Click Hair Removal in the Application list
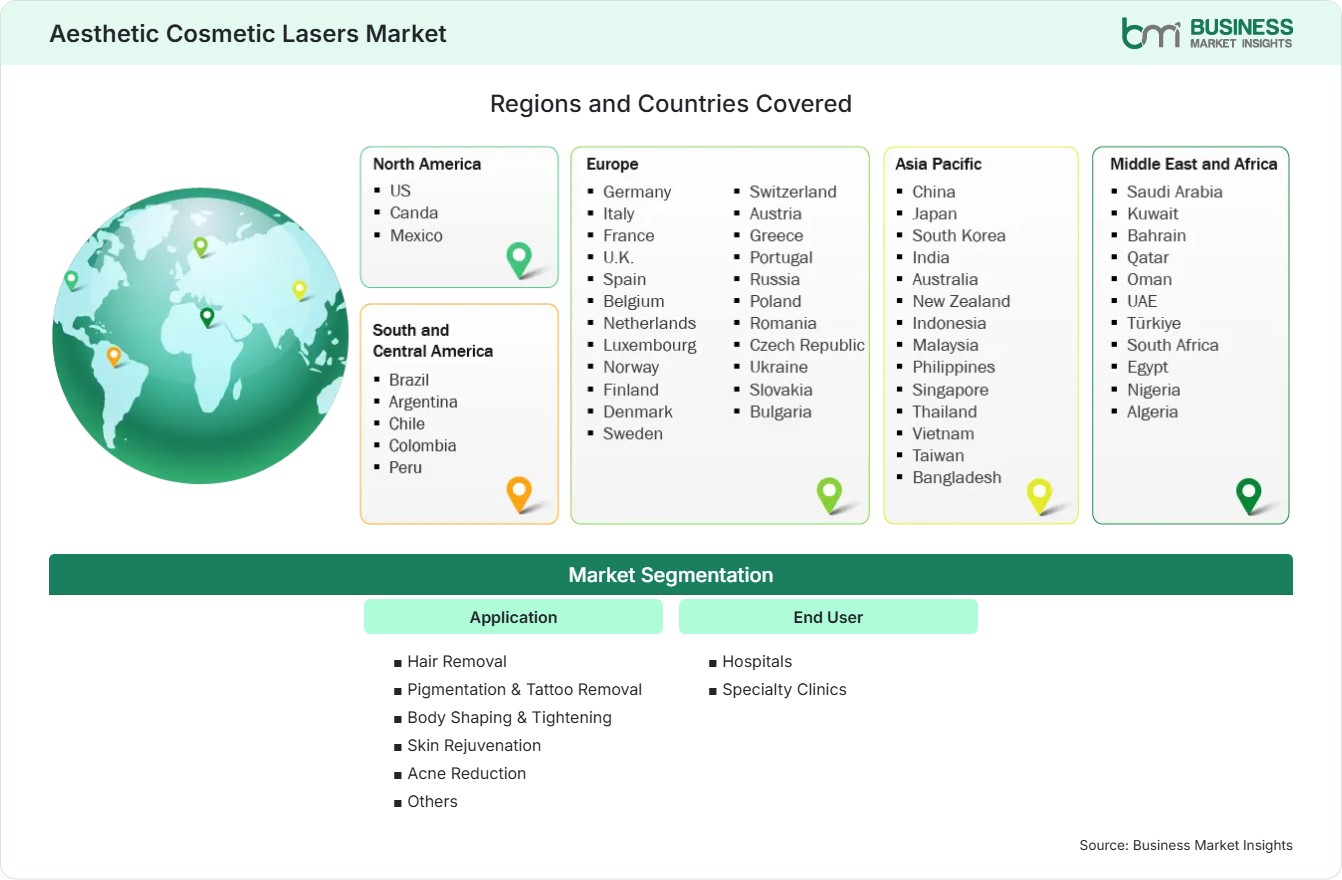The height and width of the screenshot is (880, 1342). [457, 661]
